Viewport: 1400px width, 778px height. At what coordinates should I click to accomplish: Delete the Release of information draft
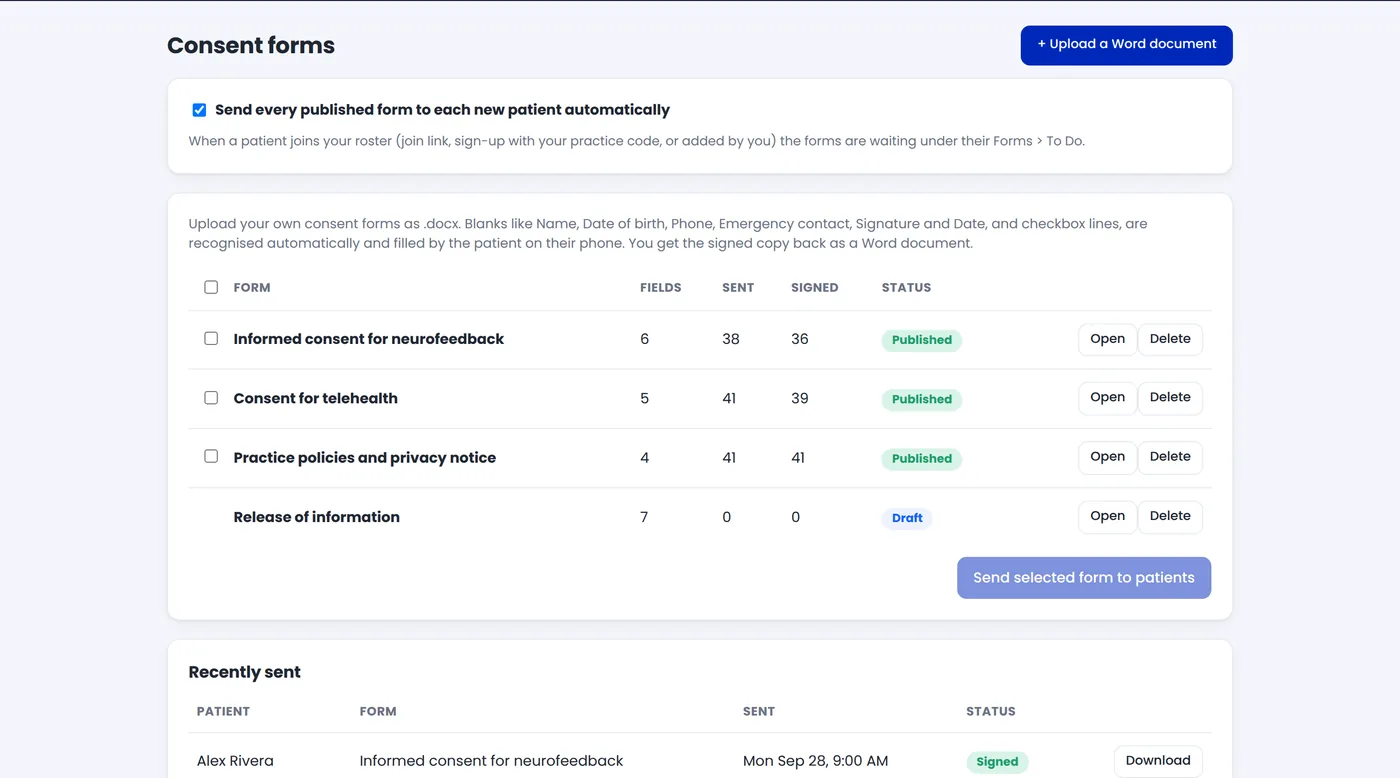click(1170, 516)
